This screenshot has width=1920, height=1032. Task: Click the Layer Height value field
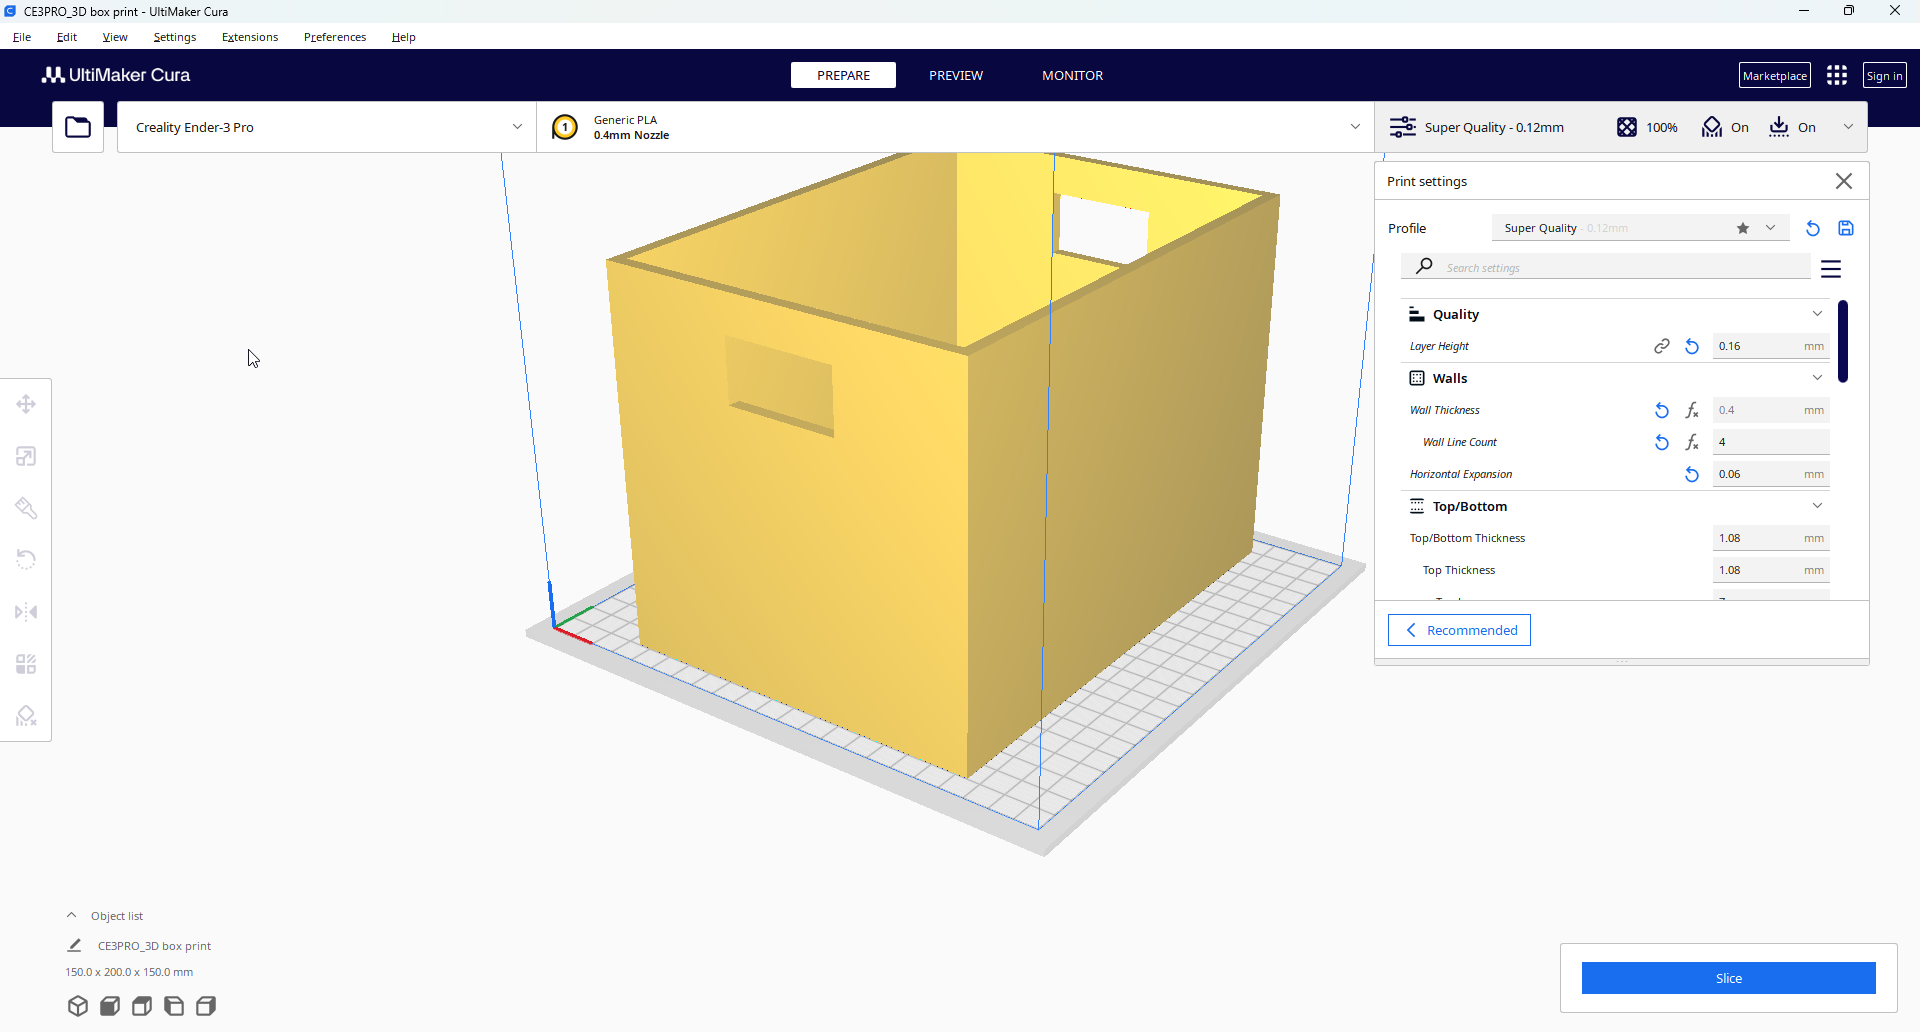pyautogui.click(x=1771, y=346)
